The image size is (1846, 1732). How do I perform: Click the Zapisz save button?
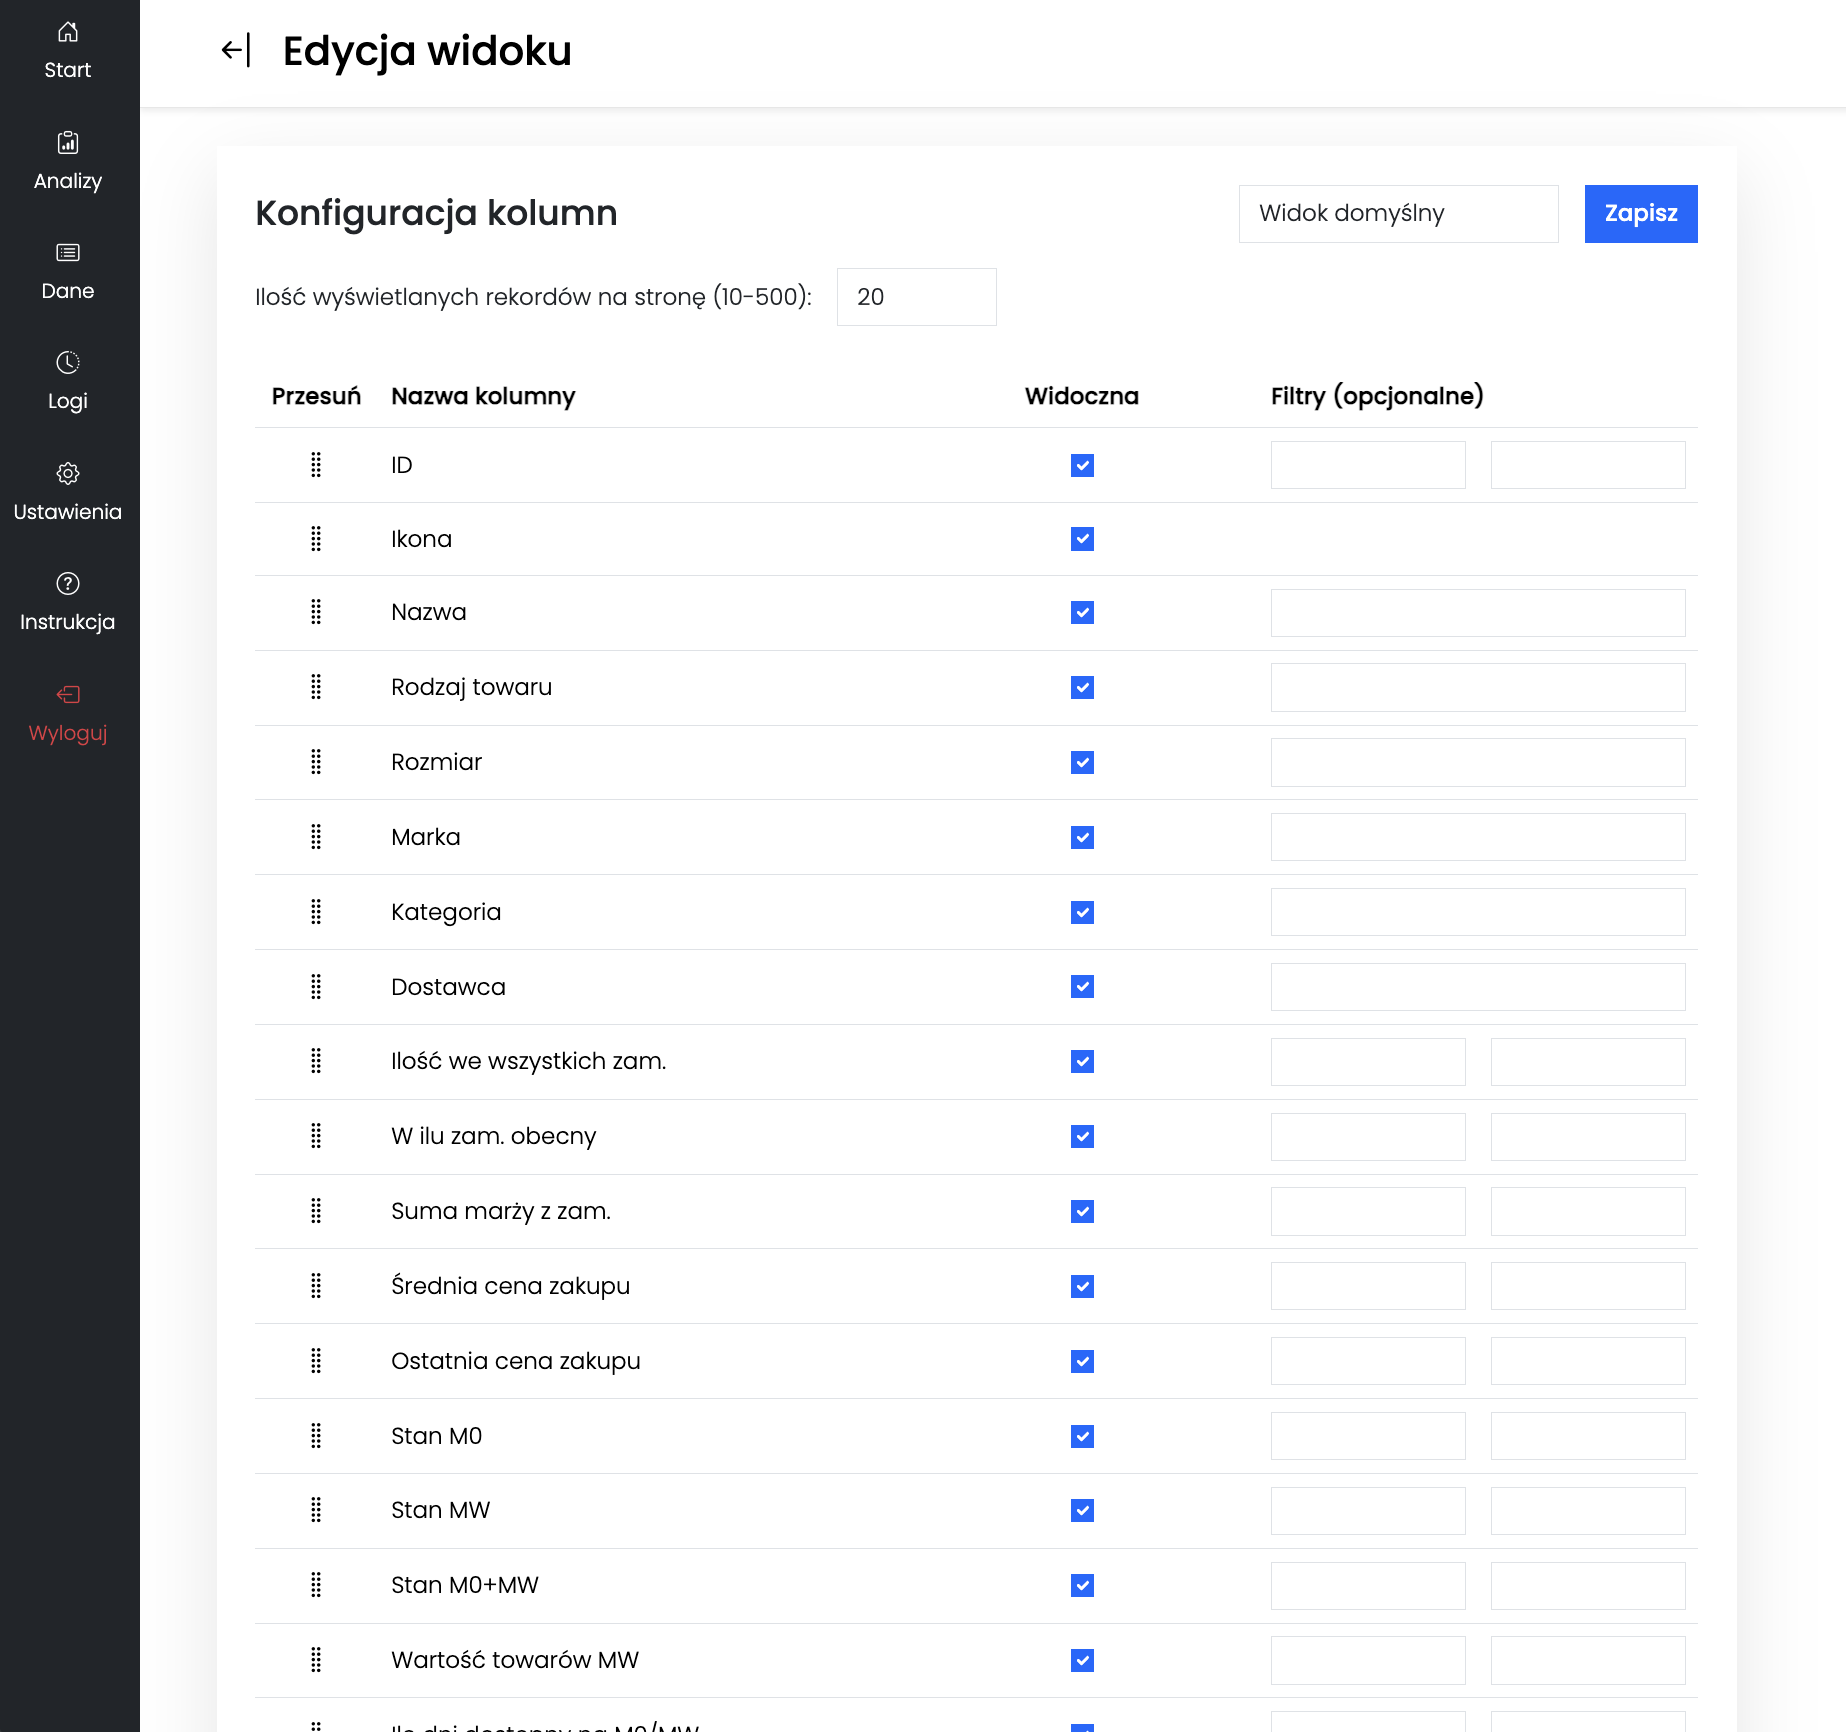(x=1641, y=214)
